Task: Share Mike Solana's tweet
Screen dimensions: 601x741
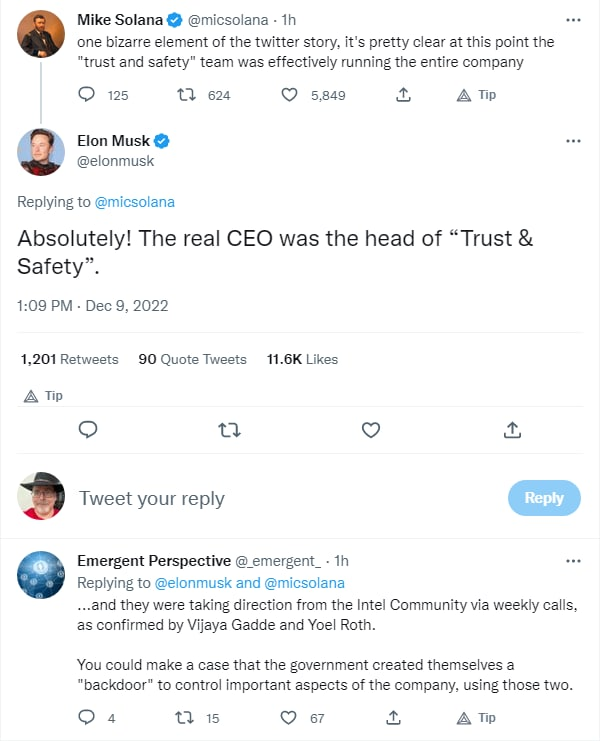Action: coord(403,95)
